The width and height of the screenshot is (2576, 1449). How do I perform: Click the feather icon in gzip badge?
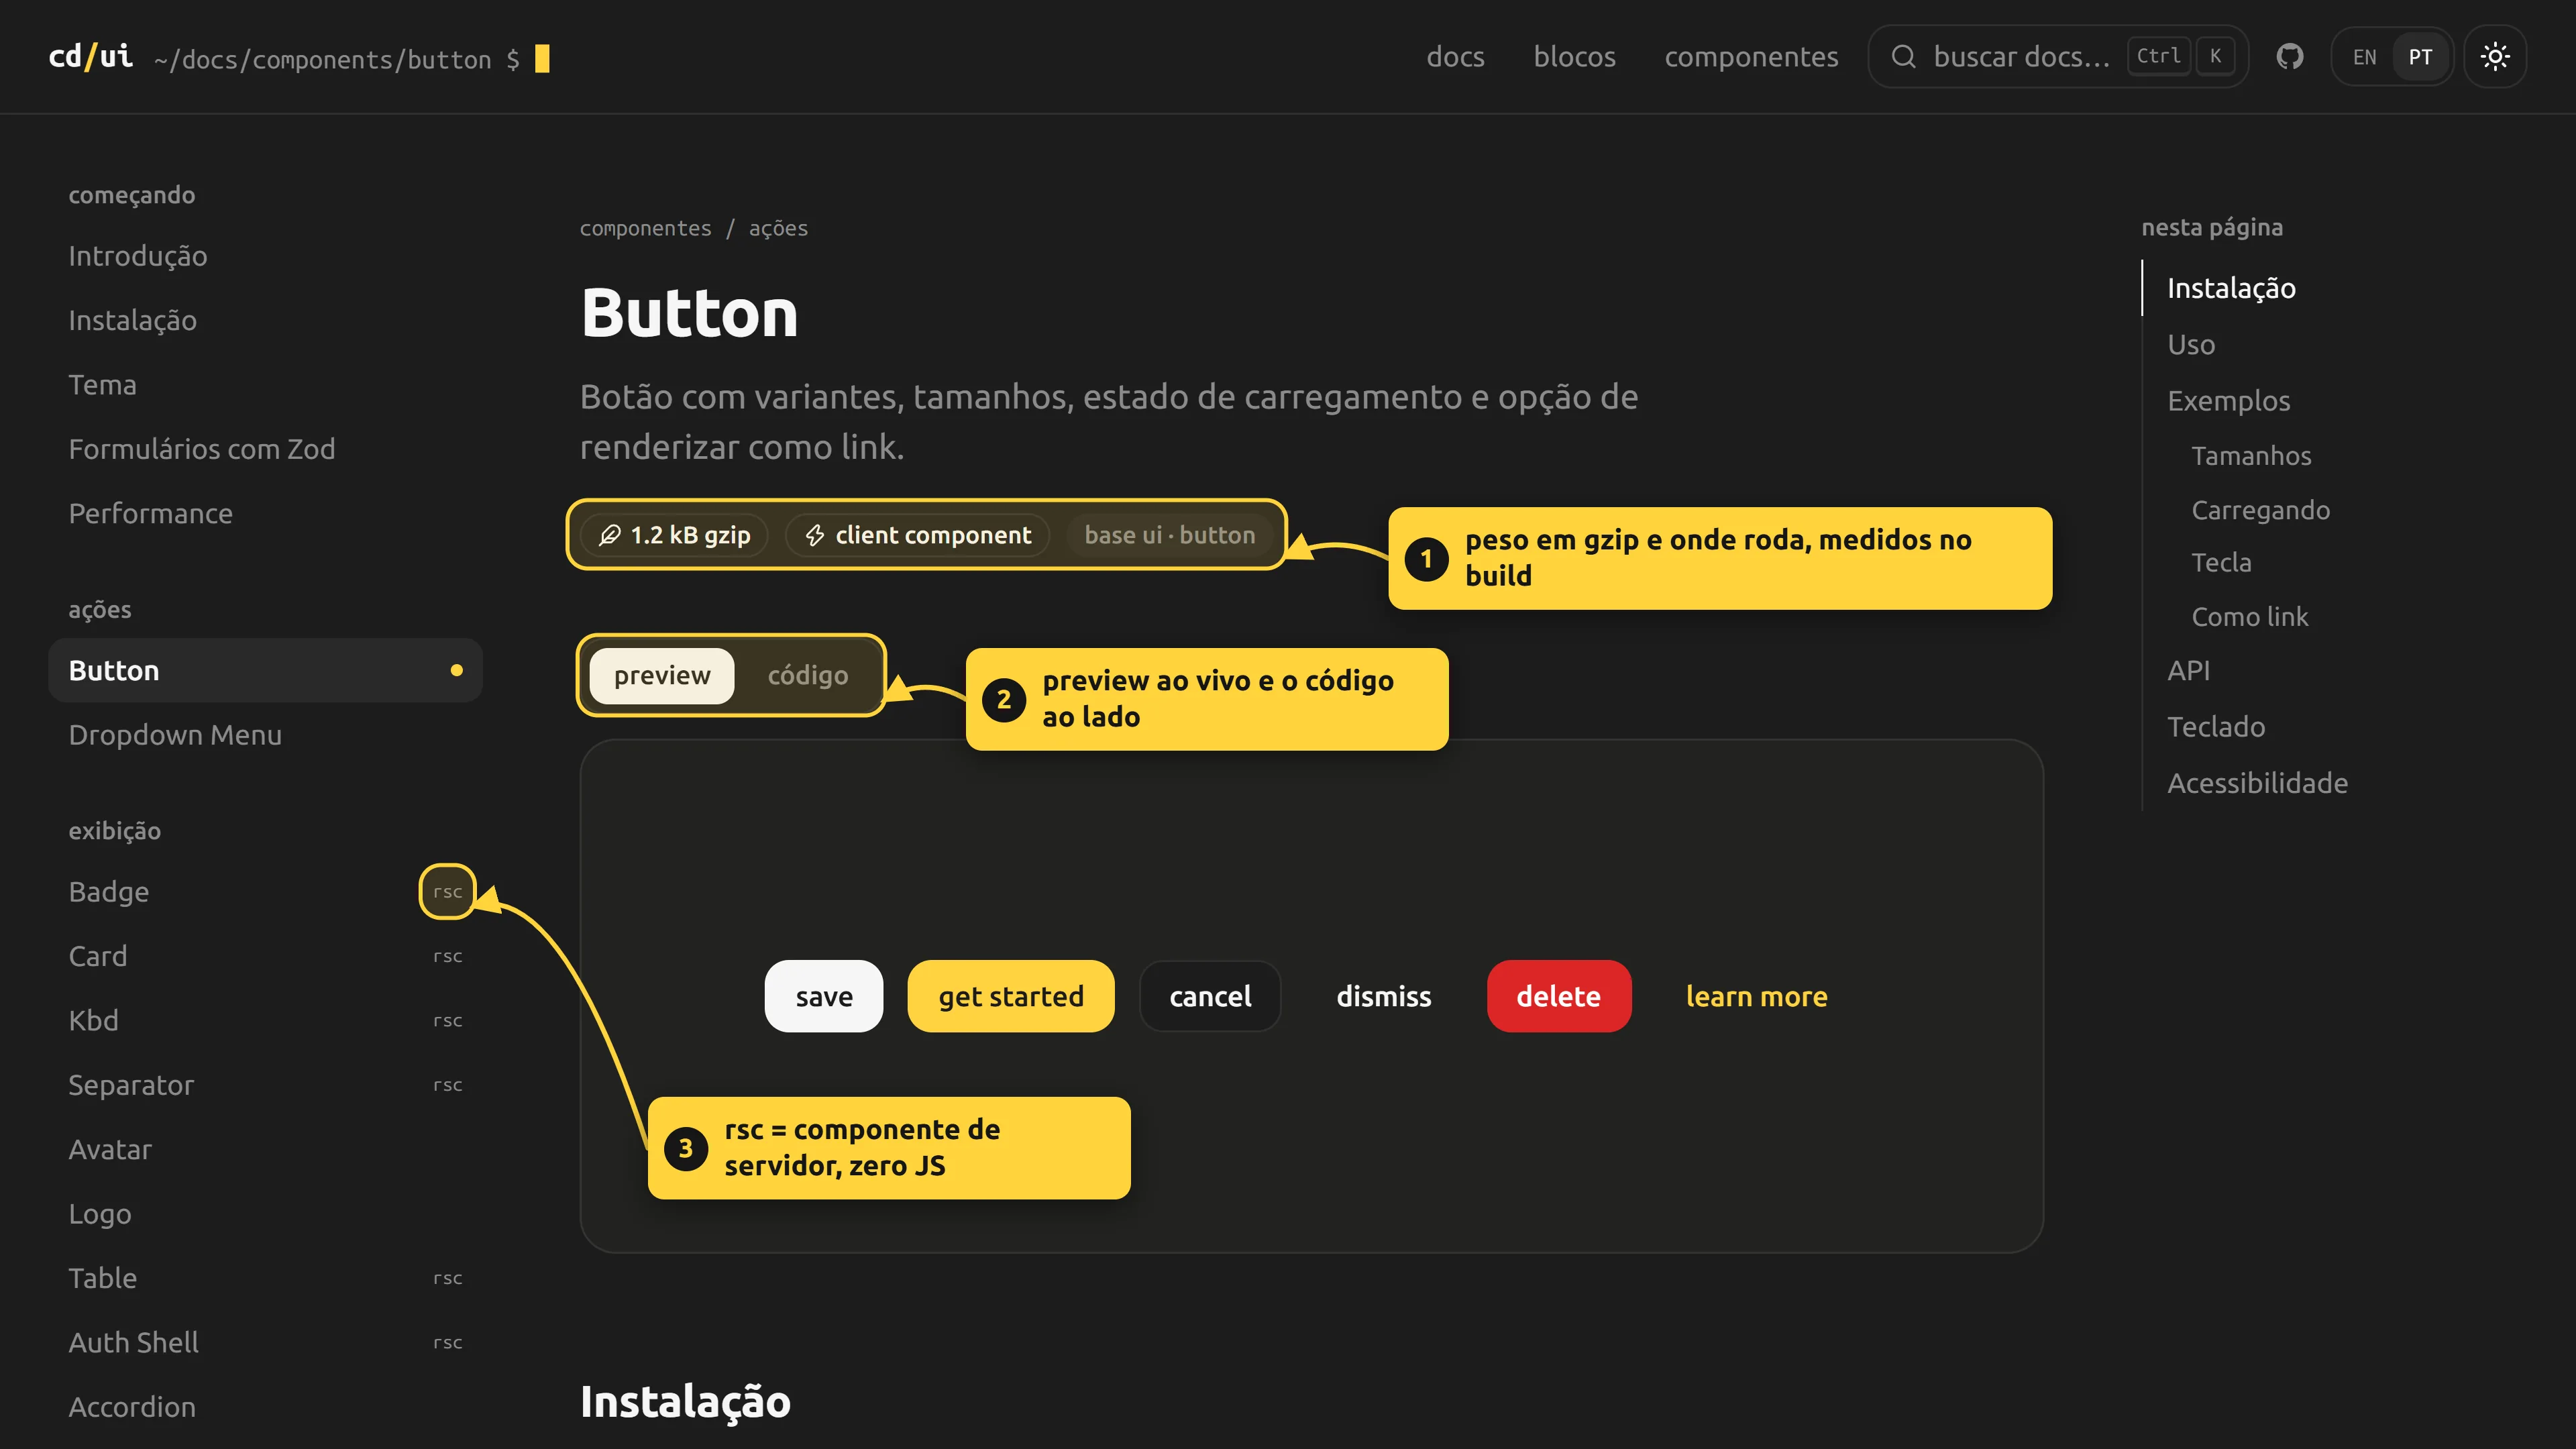[x=609, y=535]
